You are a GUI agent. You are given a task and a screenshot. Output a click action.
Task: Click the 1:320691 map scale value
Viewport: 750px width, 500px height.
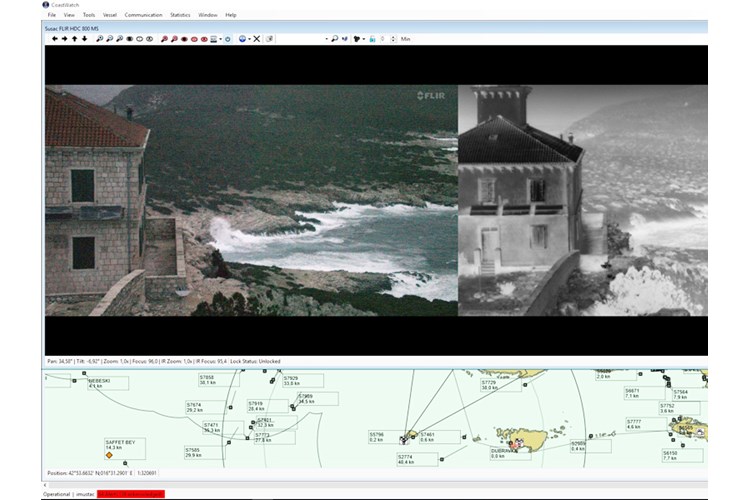click(147, 473)
